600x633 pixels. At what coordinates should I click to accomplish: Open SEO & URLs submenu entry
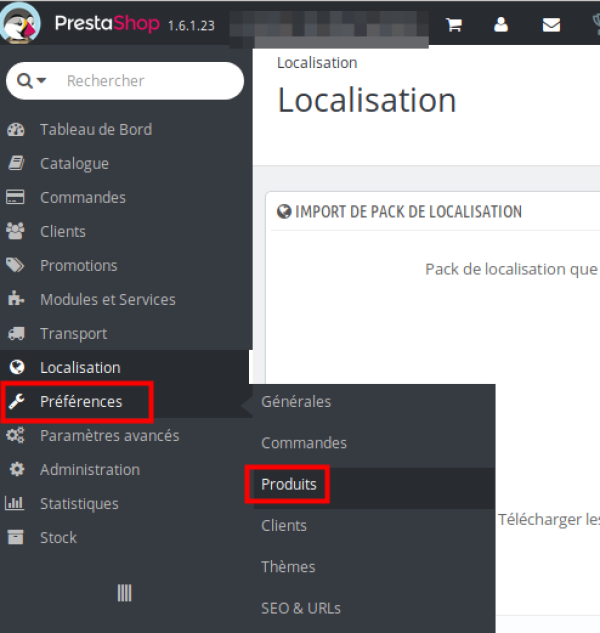(301, 608)
